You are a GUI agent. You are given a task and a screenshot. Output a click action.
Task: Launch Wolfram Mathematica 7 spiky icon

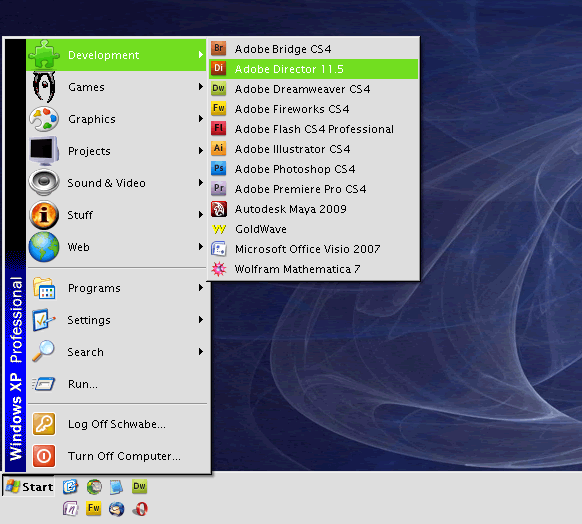219,269
